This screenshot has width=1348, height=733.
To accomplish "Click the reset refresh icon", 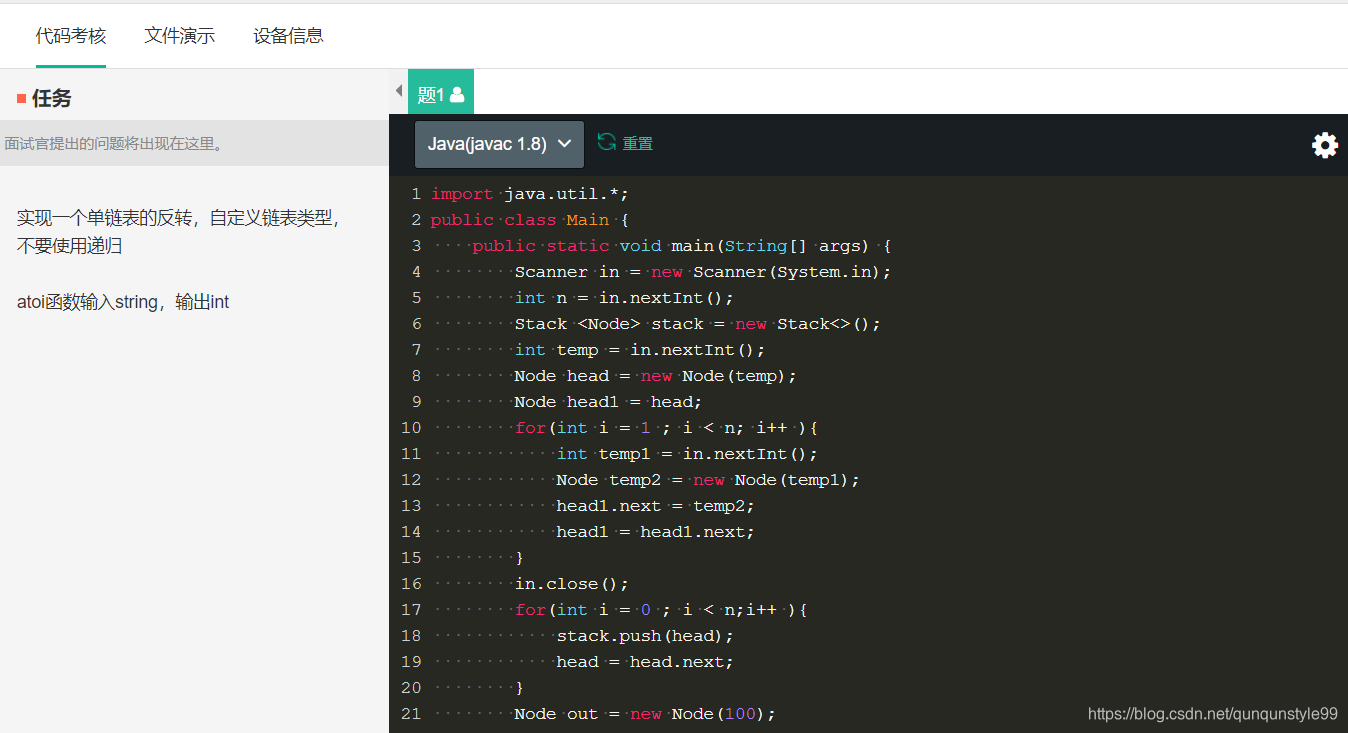I will (x=606, y=142).
